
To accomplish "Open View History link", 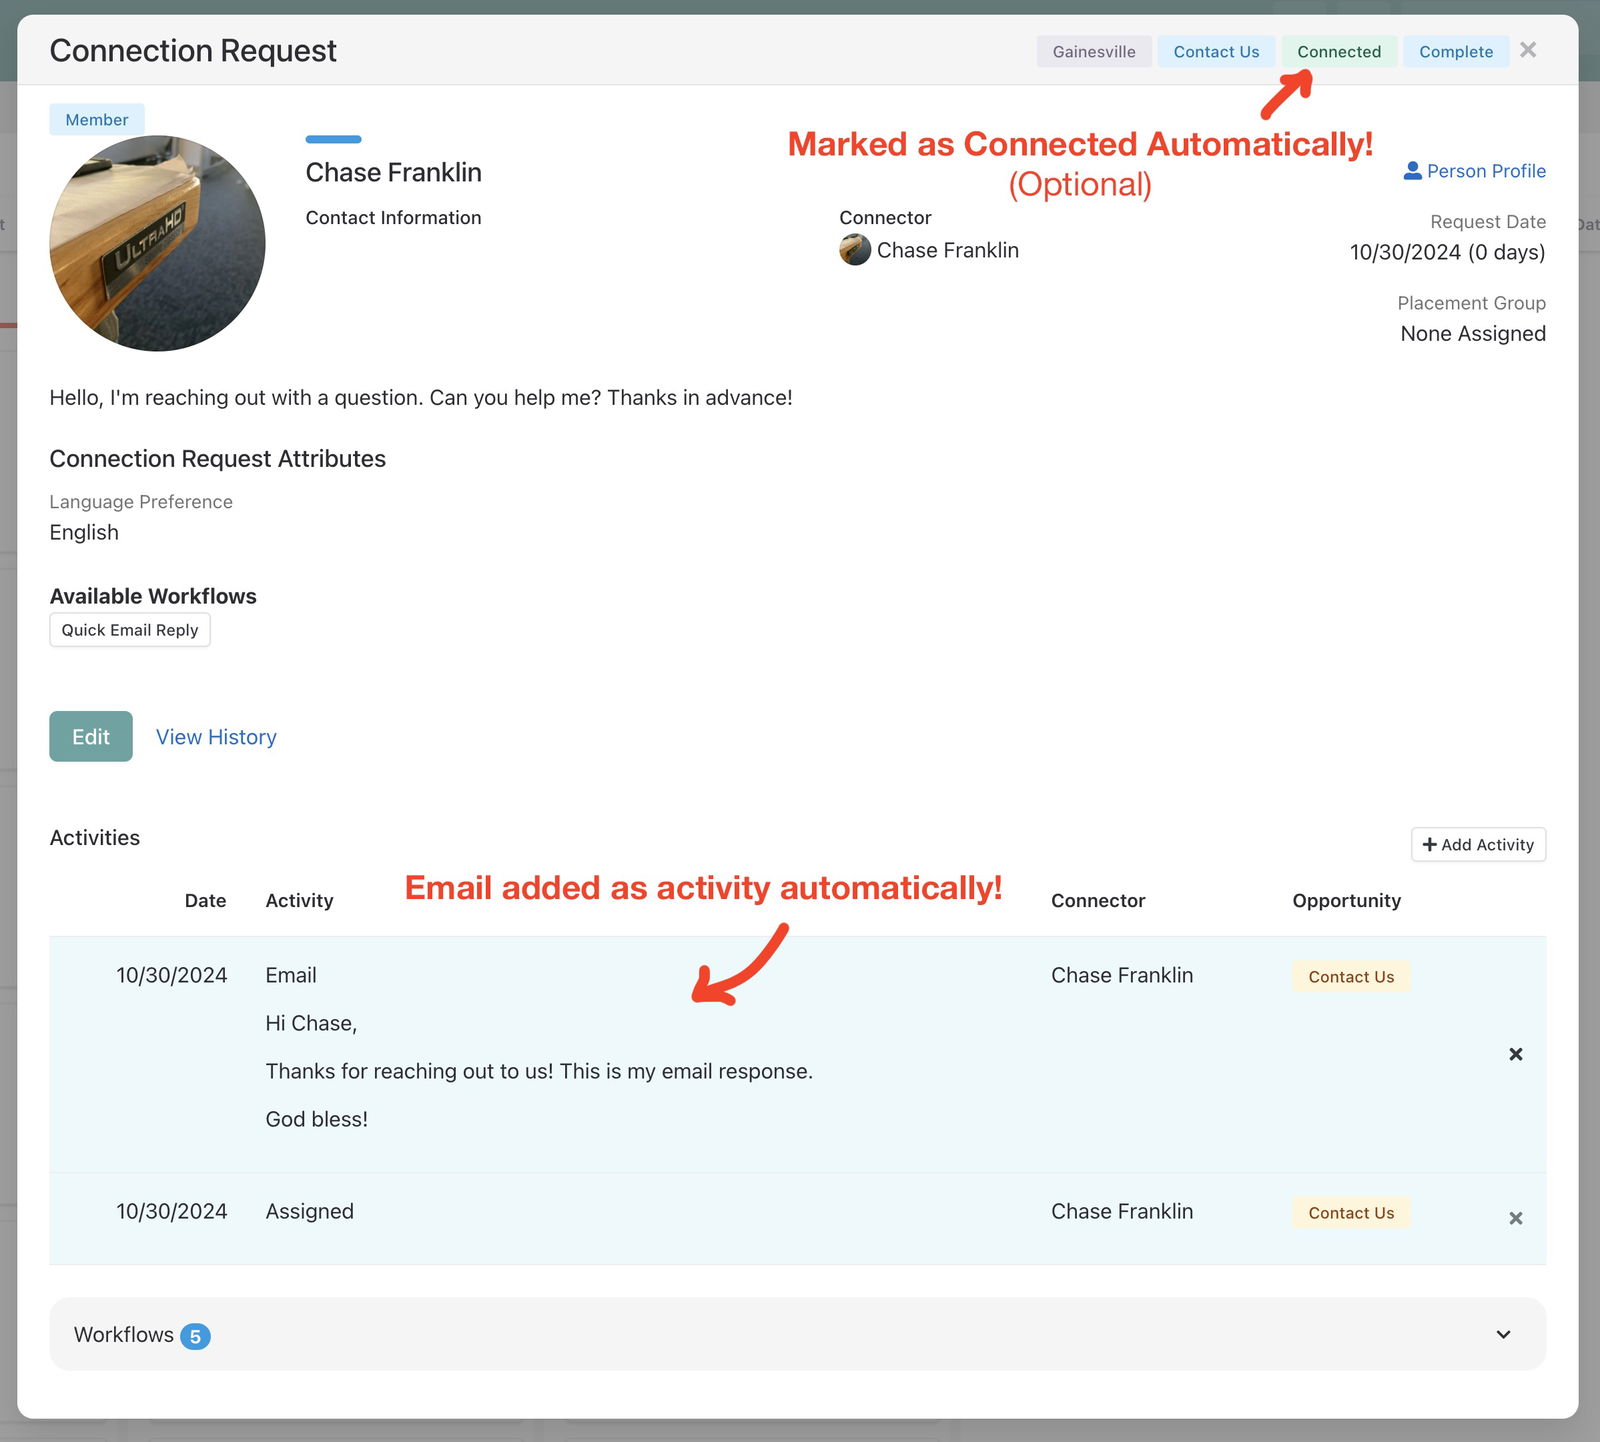I will pos(216,737).
